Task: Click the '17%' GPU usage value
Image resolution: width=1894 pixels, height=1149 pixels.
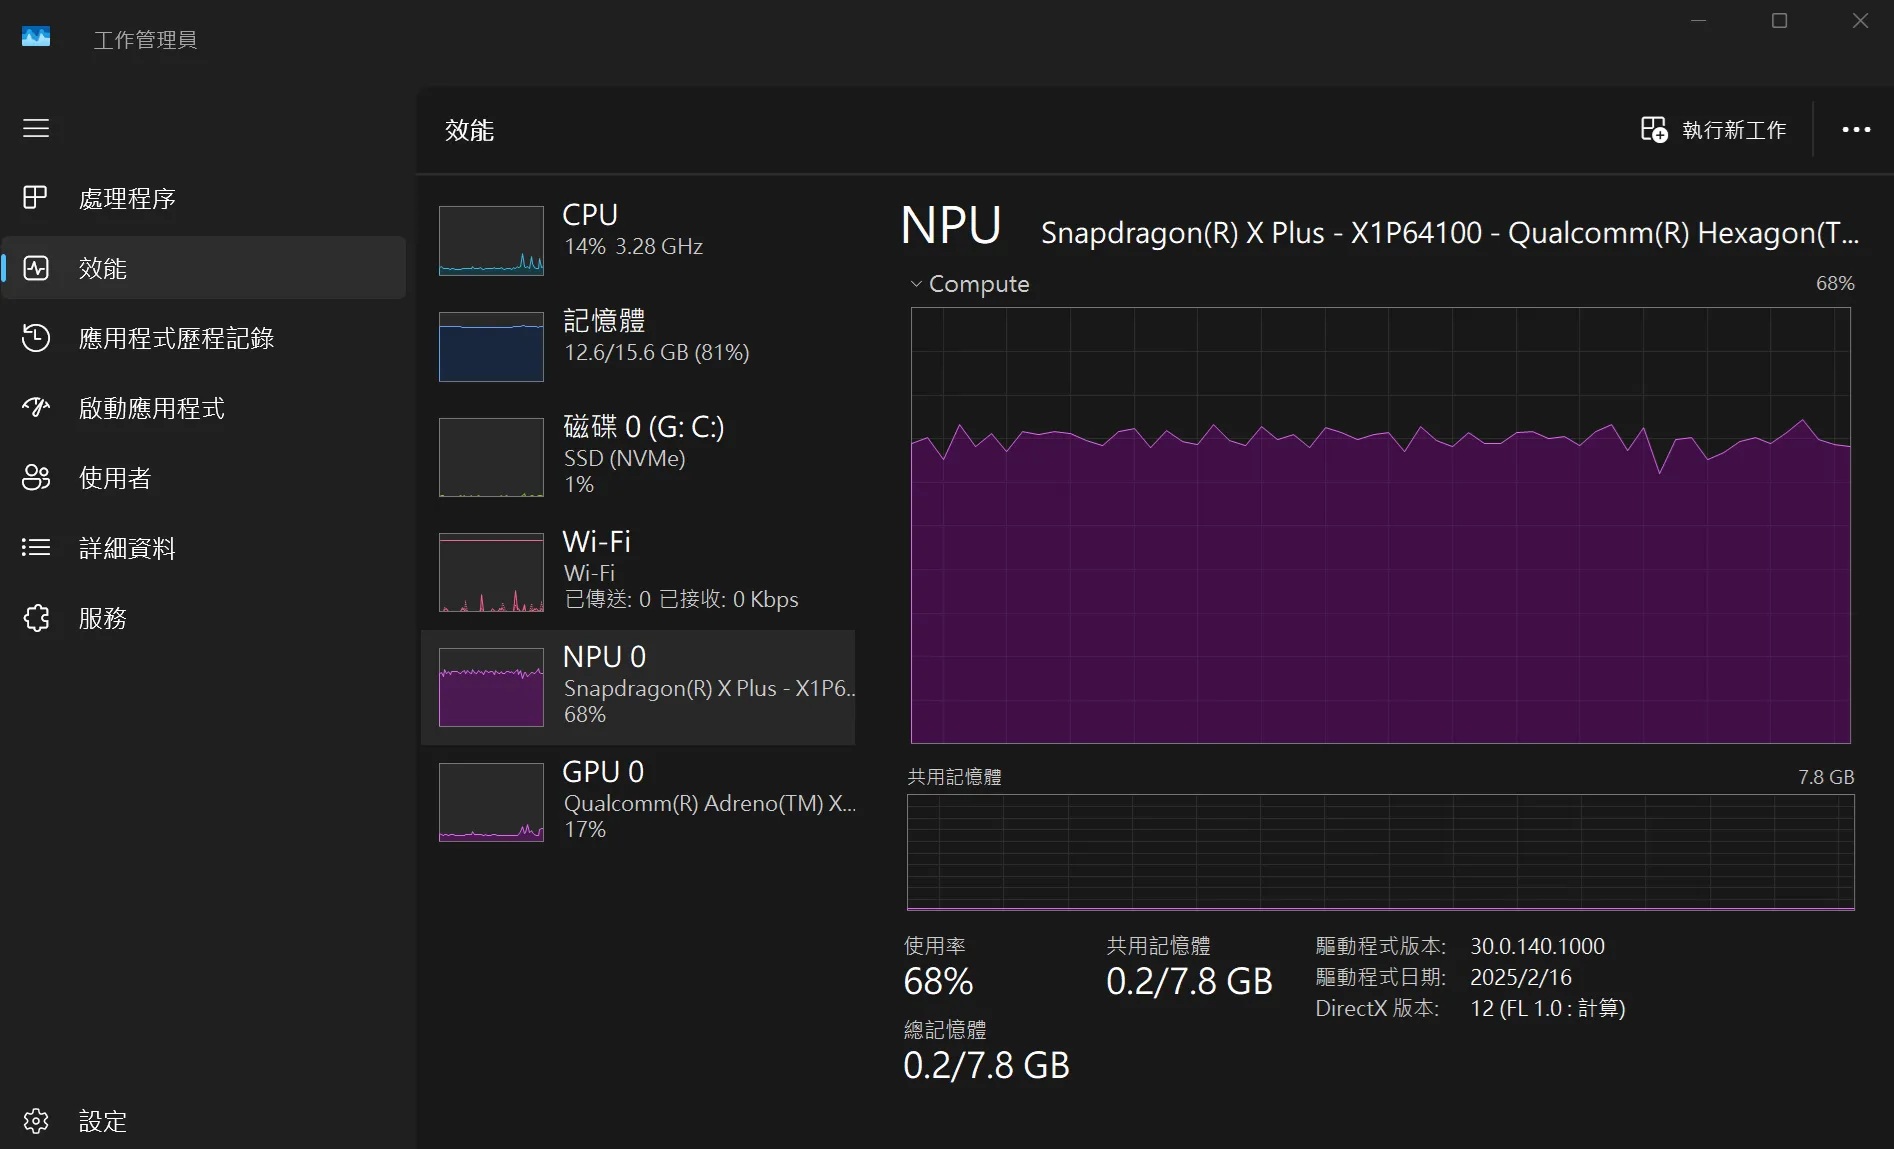Action: pos(585,829)
